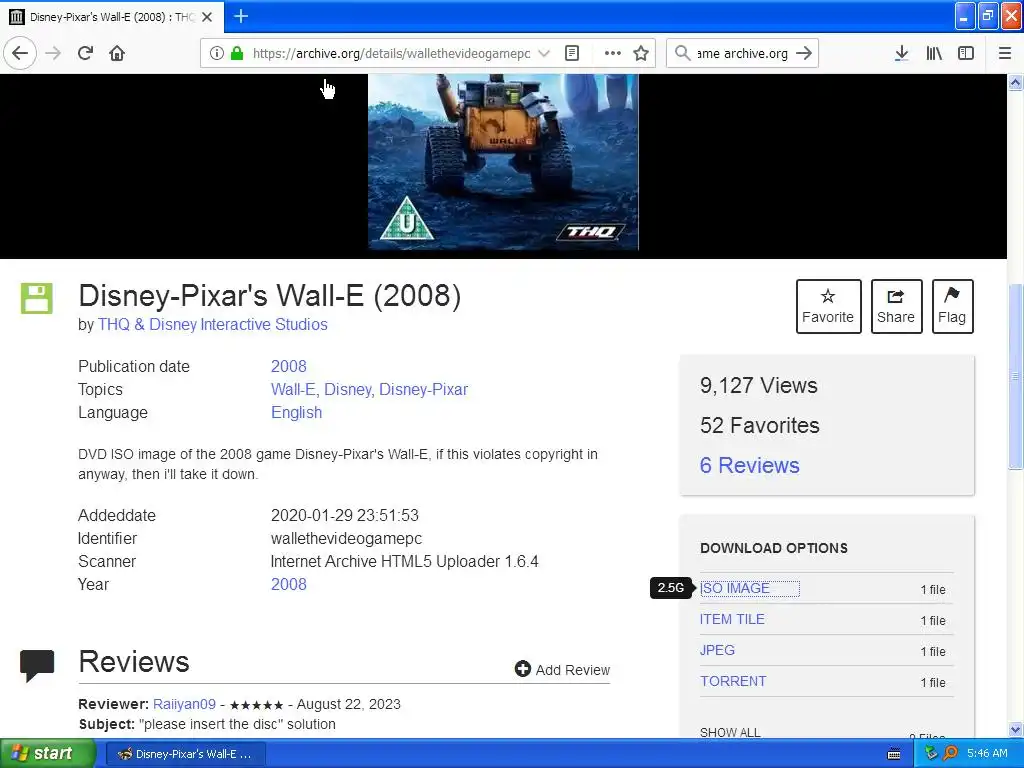Click the Disney-Pixar's Wall-E (2008) title

tap(270, 296)
